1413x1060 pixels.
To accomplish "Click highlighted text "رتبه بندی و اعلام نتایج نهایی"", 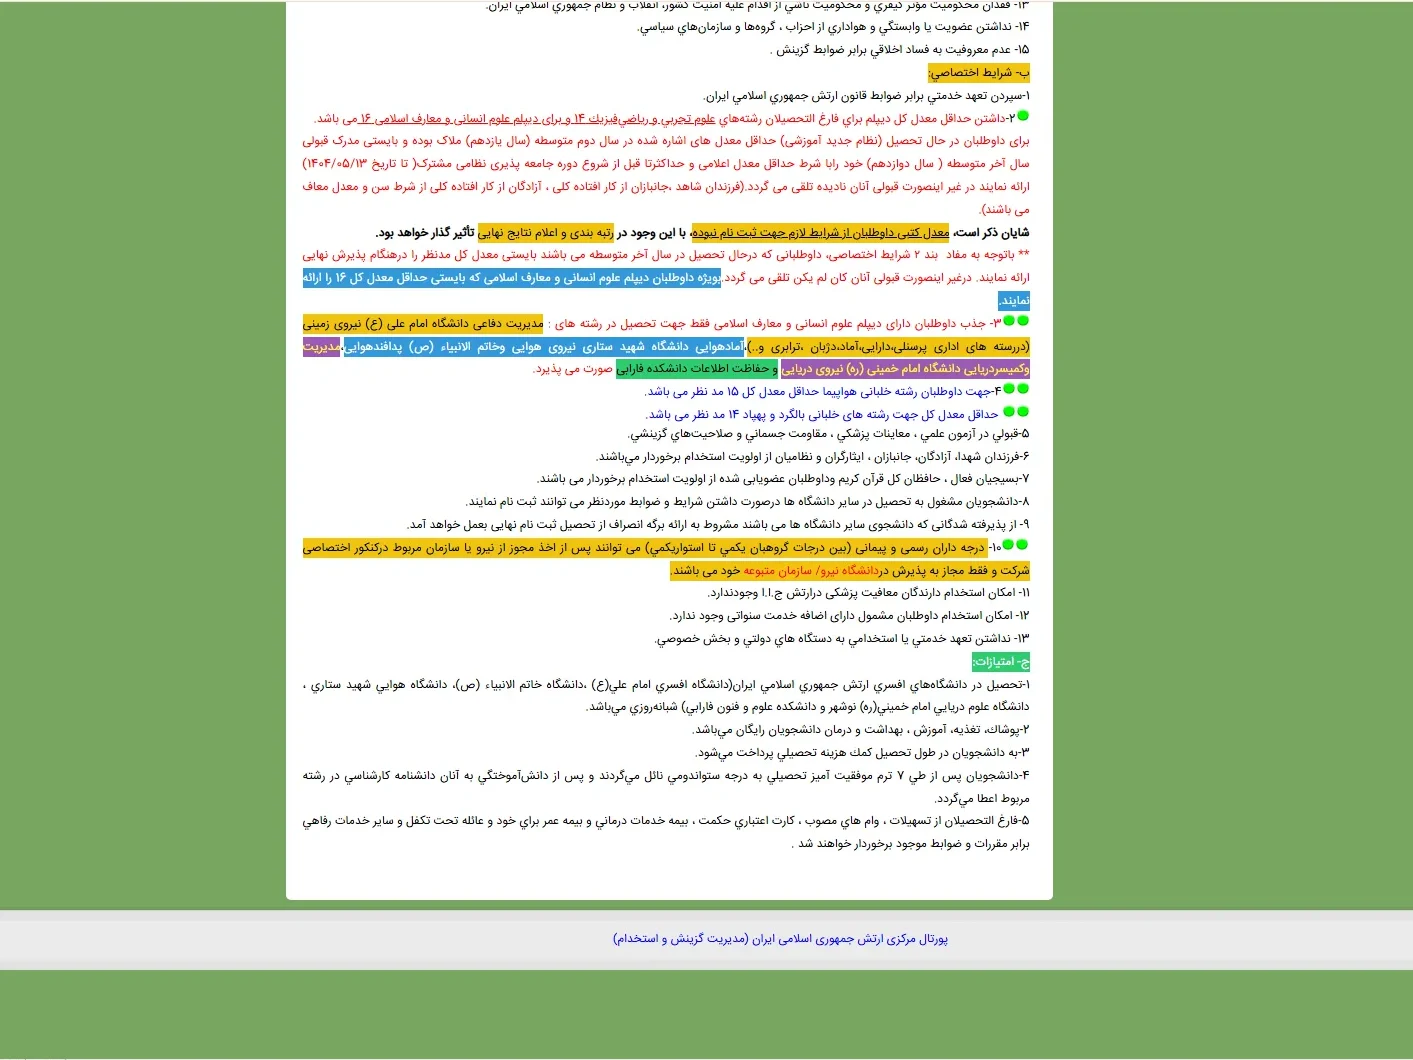I will [546, 233].
